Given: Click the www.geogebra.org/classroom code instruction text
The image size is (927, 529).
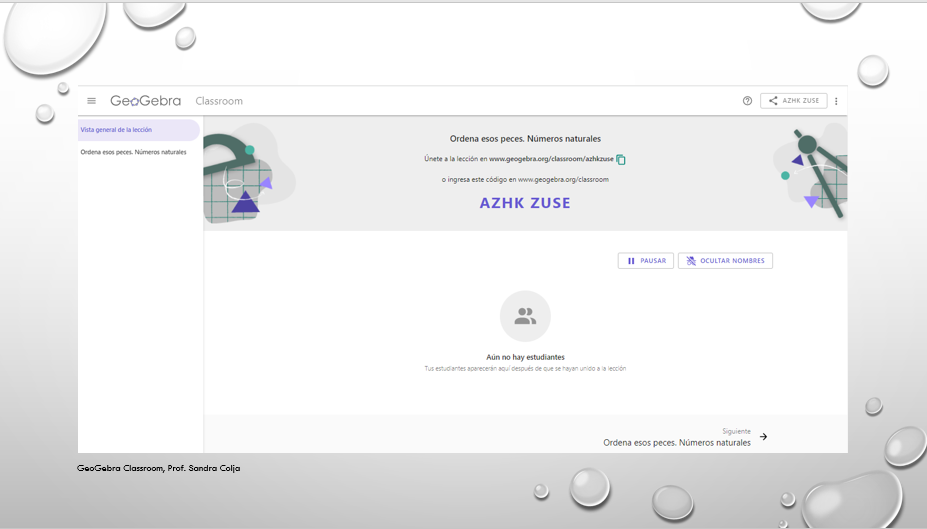Looking at the screenshot, I should click(x=525, y=180).
